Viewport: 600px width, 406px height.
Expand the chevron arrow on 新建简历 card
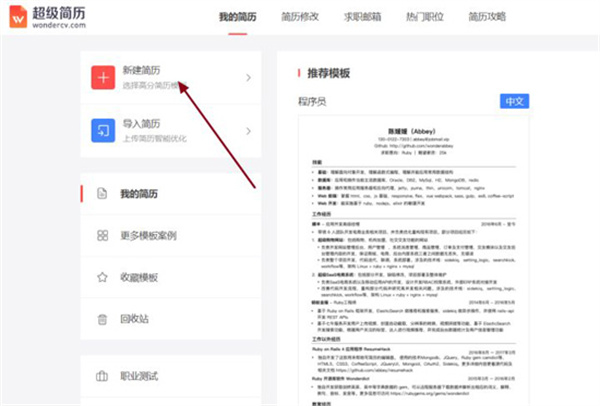(248, 78)
